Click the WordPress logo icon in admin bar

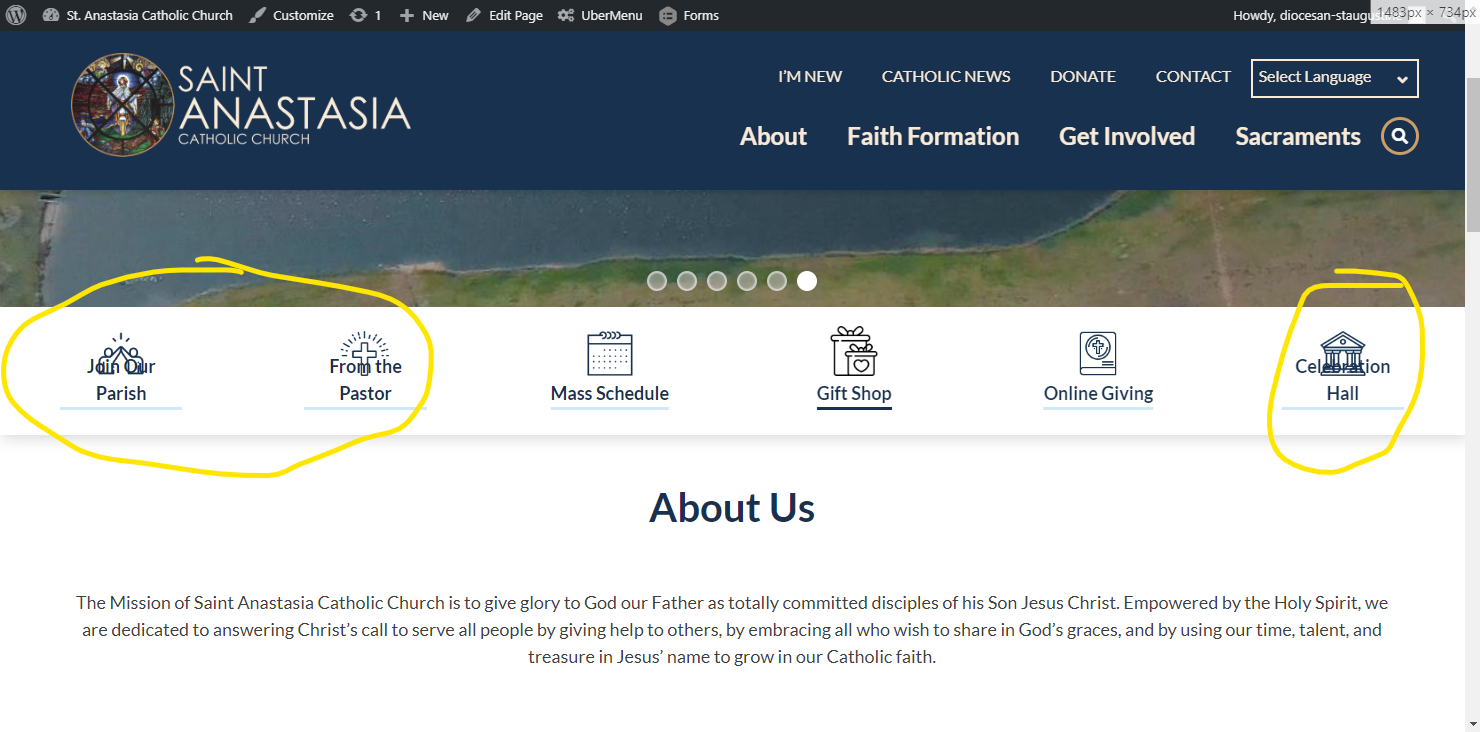coord(16,15)
